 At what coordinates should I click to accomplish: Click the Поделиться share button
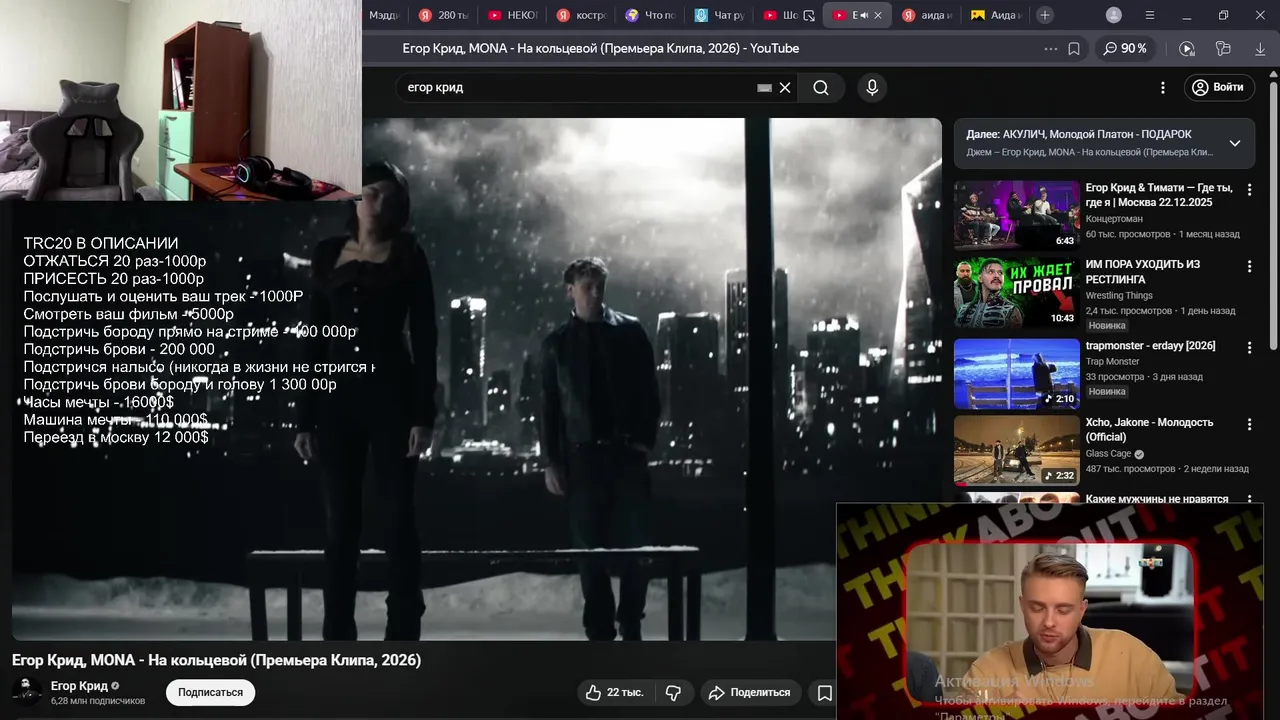750,692
